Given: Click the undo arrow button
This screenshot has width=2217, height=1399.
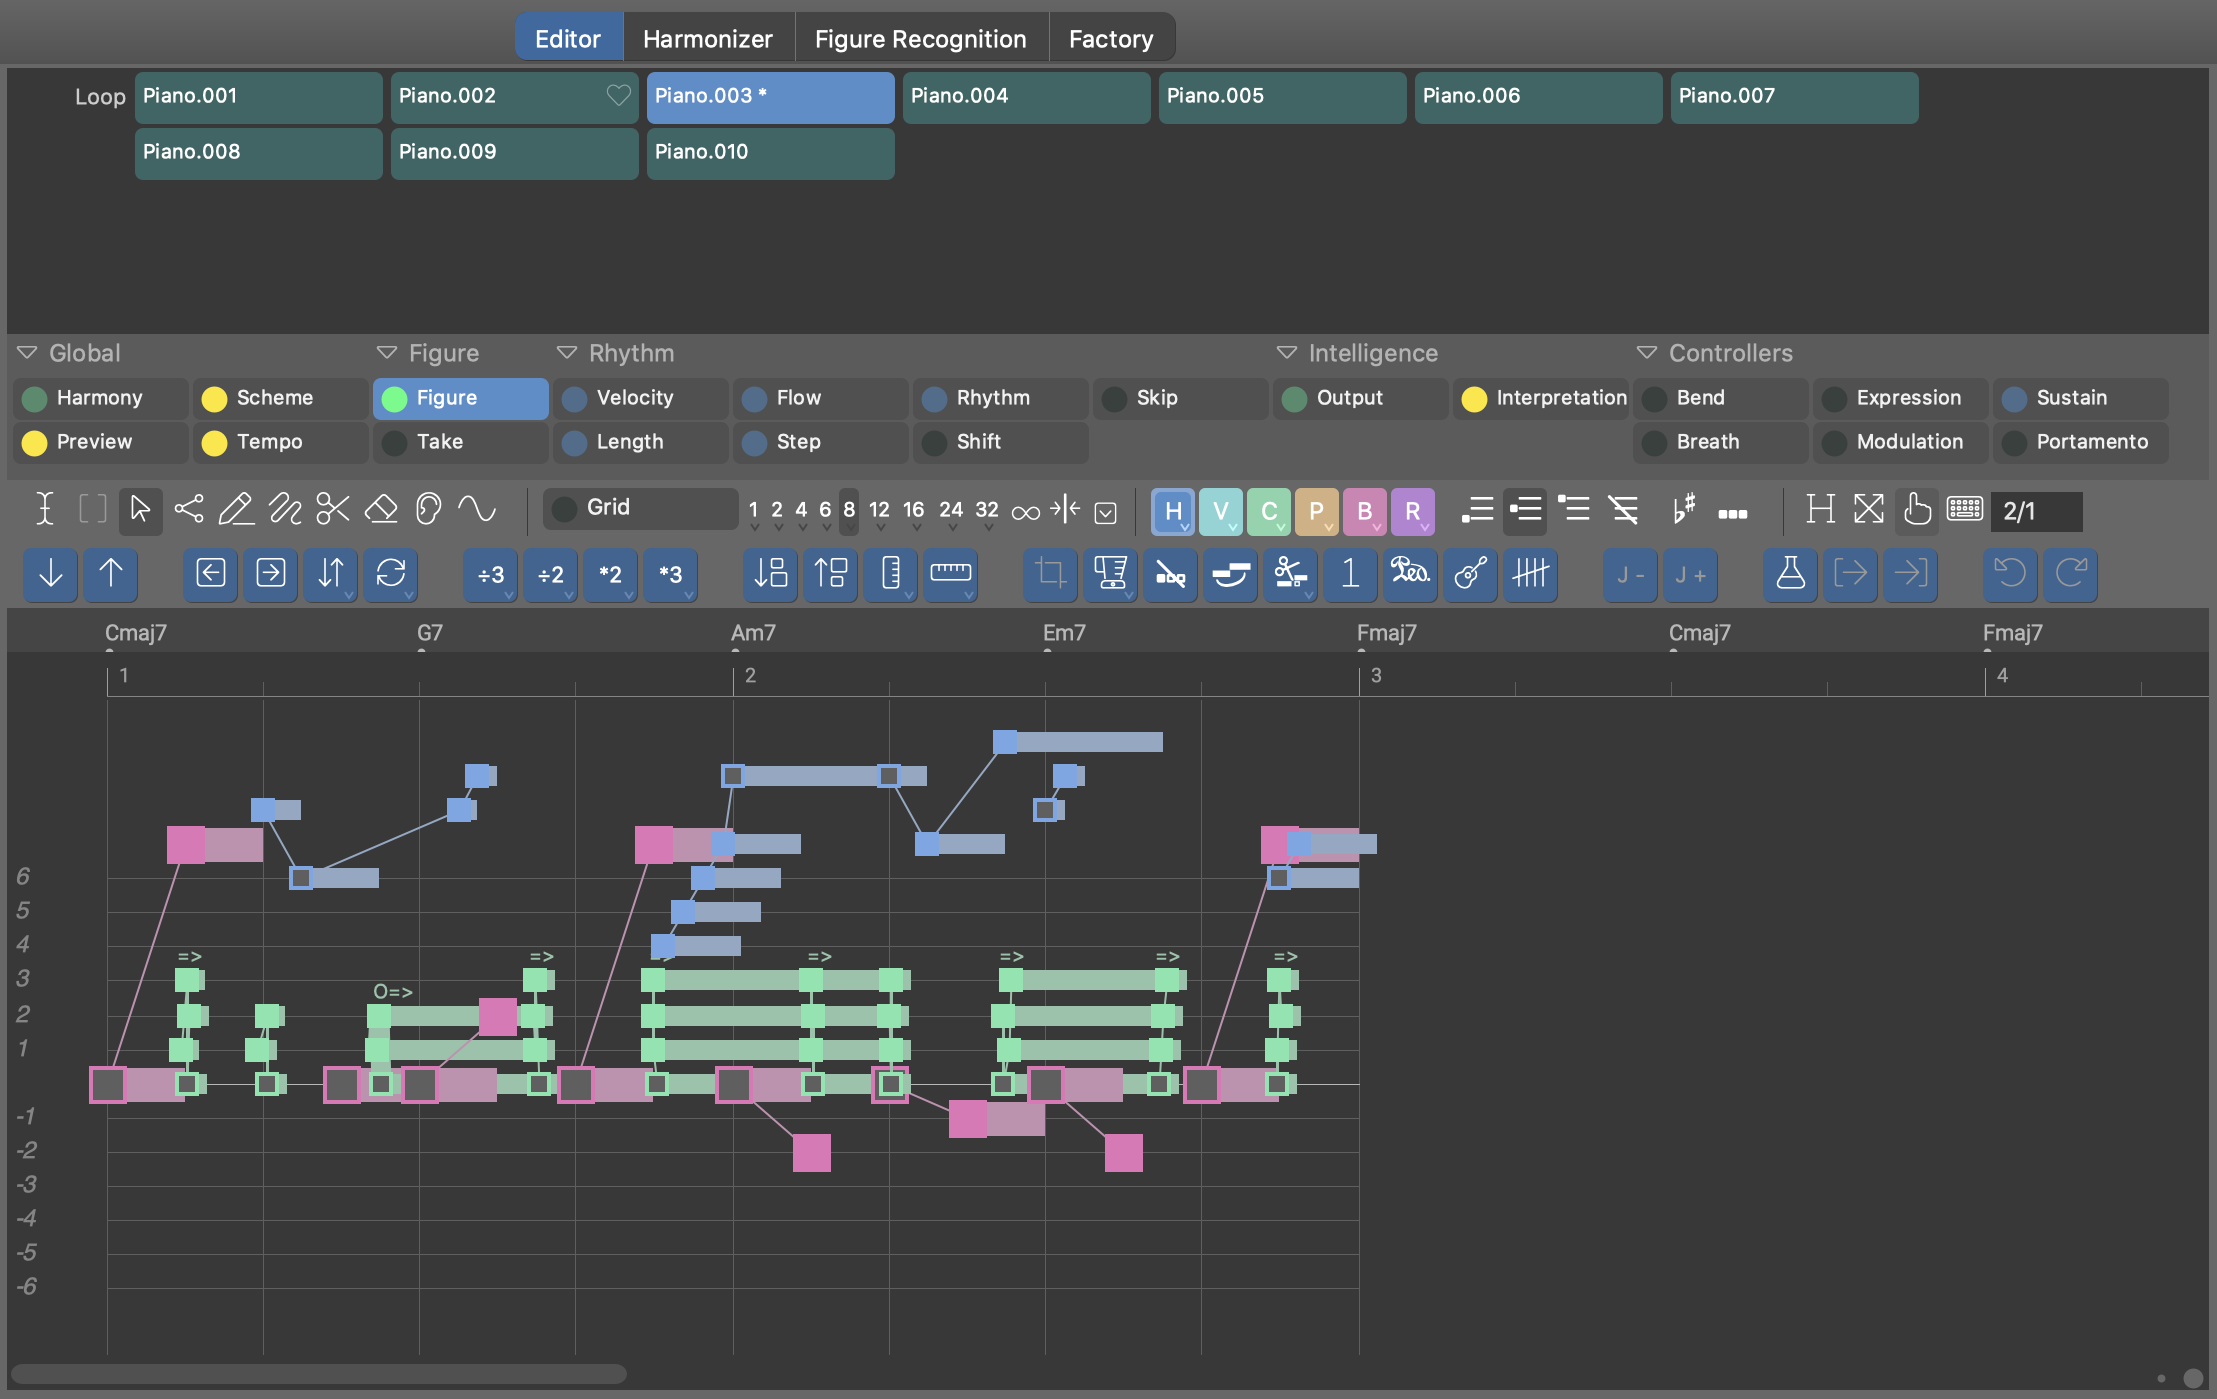Looking at the screenshot, I should tap(2010, 574).
